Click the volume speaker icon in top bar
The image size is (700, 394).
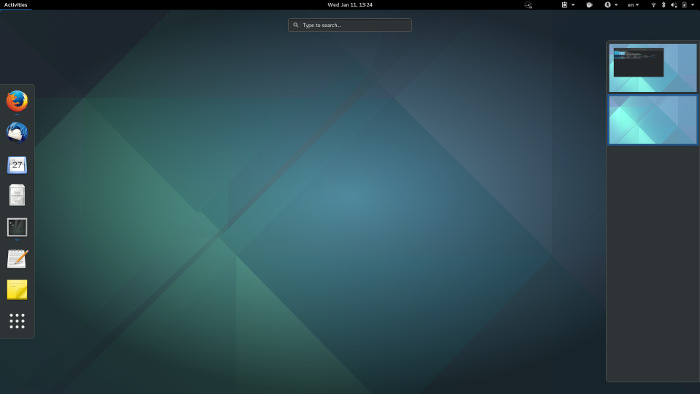(x=674, y=5)
